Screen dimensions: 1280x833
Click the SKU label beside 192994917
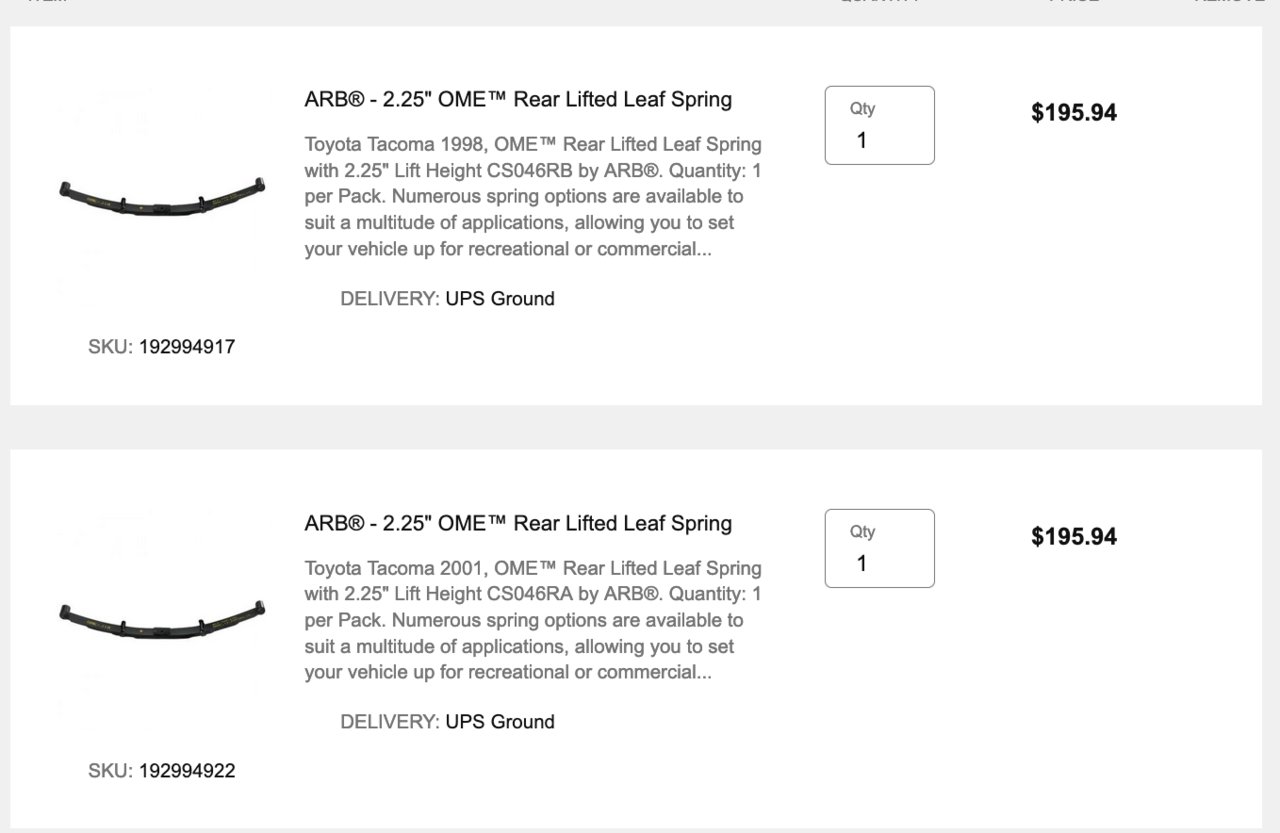pyautogui.click(x=110, y=347)
